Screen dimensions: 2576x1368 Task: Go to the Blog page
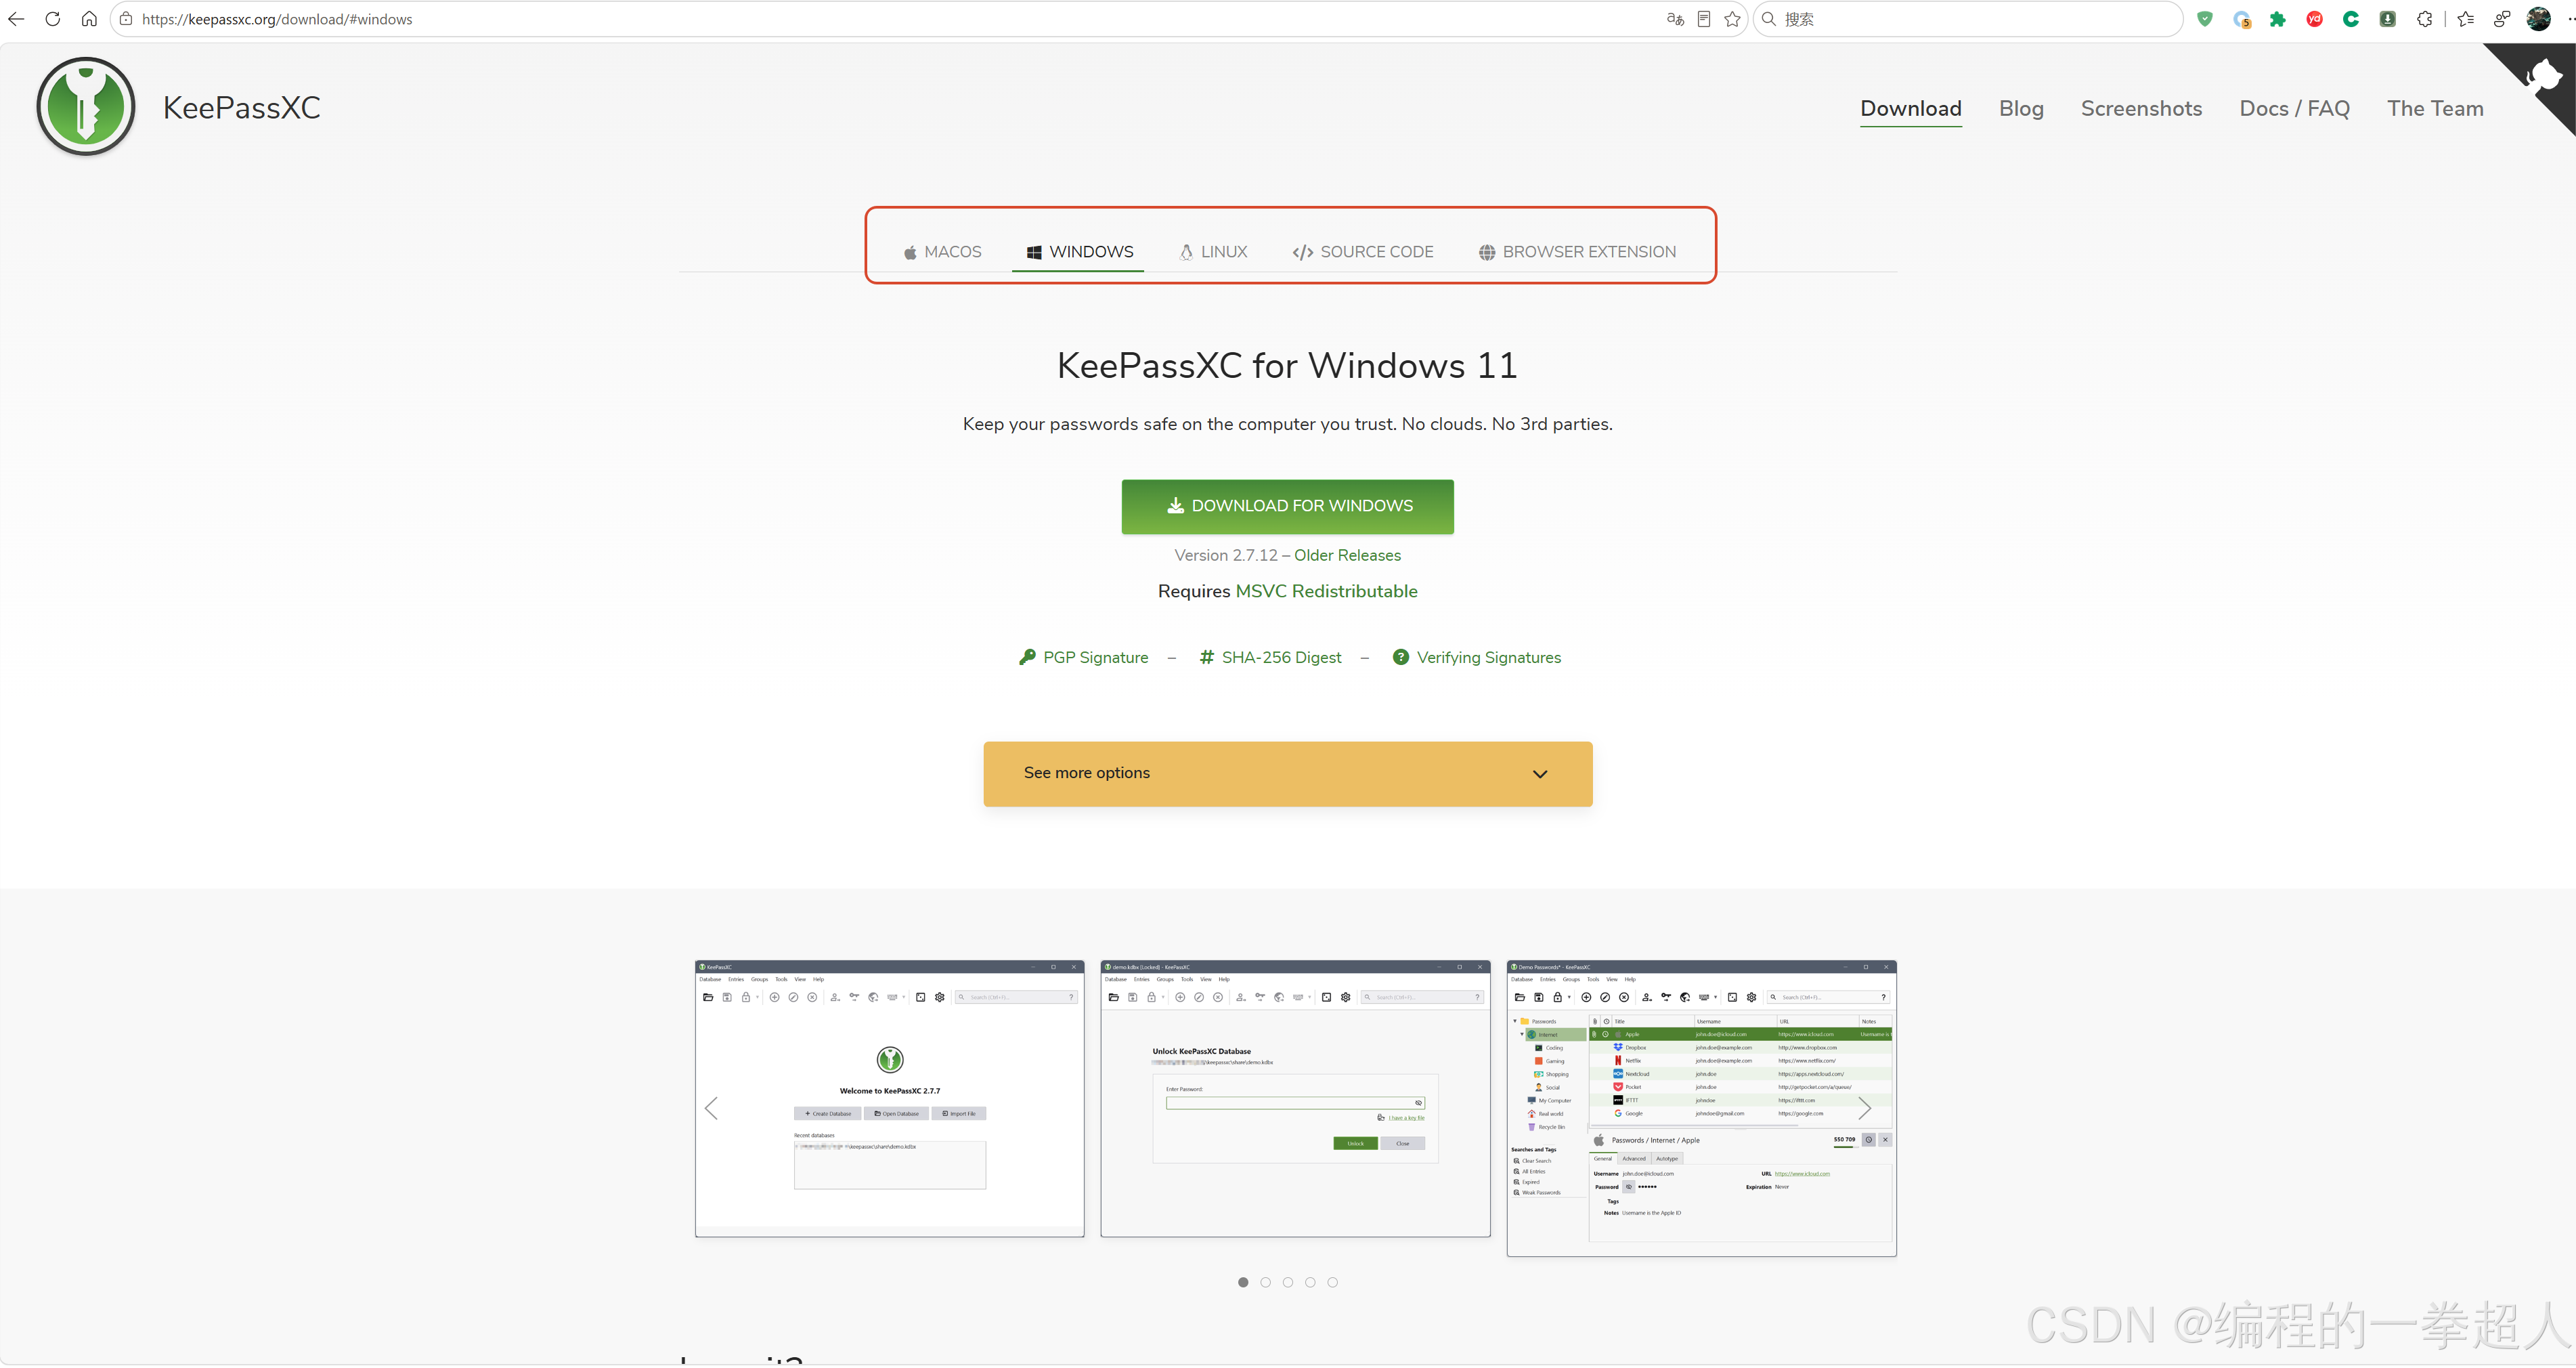tap(2021, 108)
